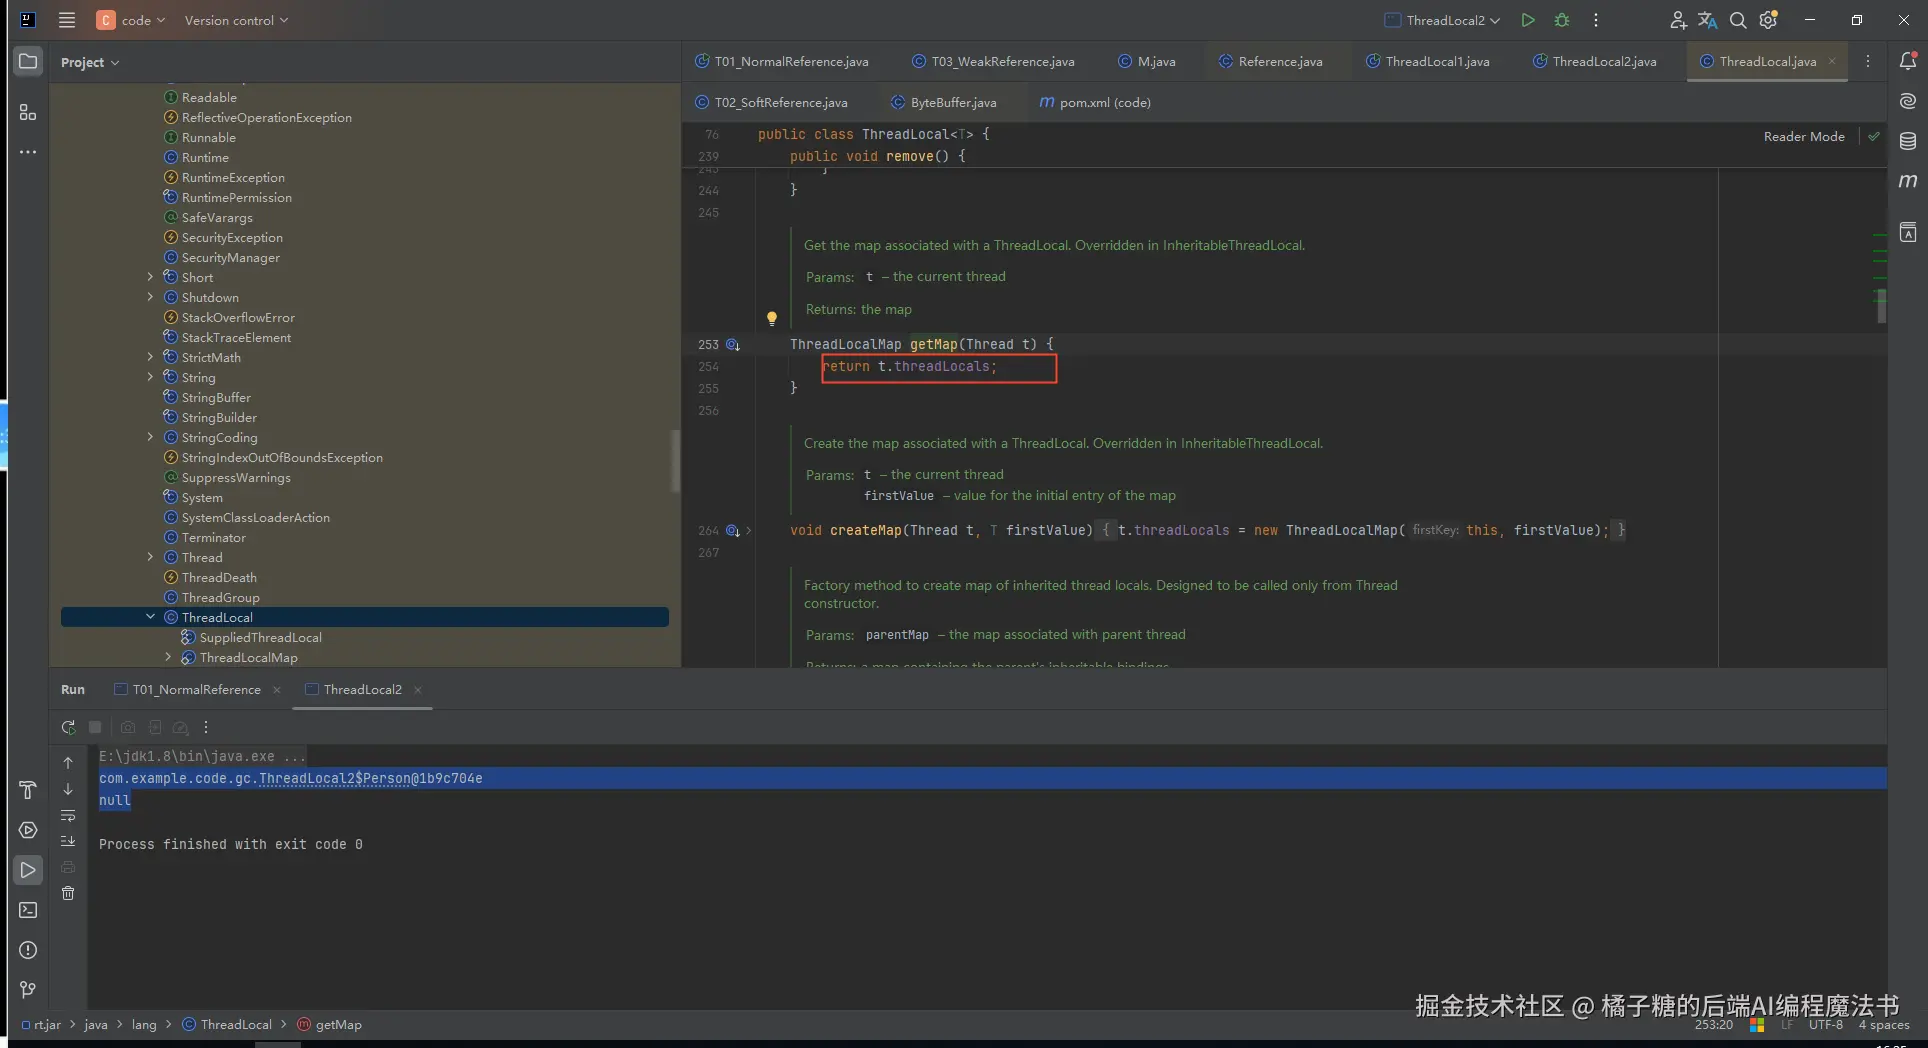Click the editor vertical scrollbar thumb

tap(1881, 306)
